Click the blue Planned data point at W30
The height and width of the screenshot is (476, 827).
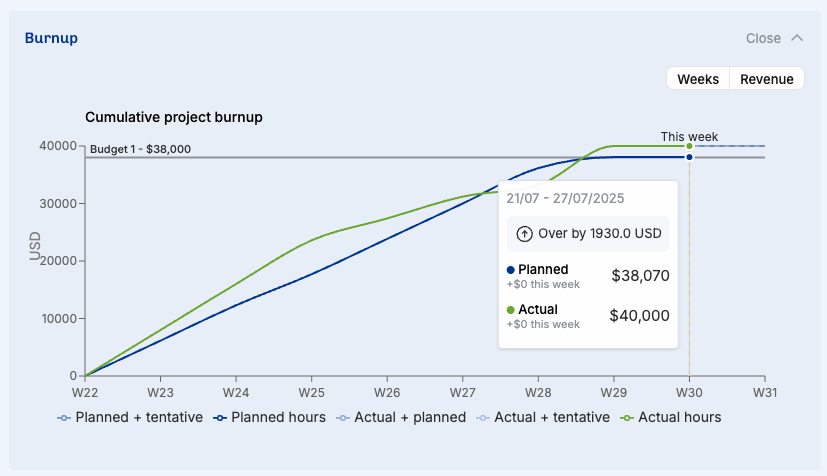click(x=689, y=157)
